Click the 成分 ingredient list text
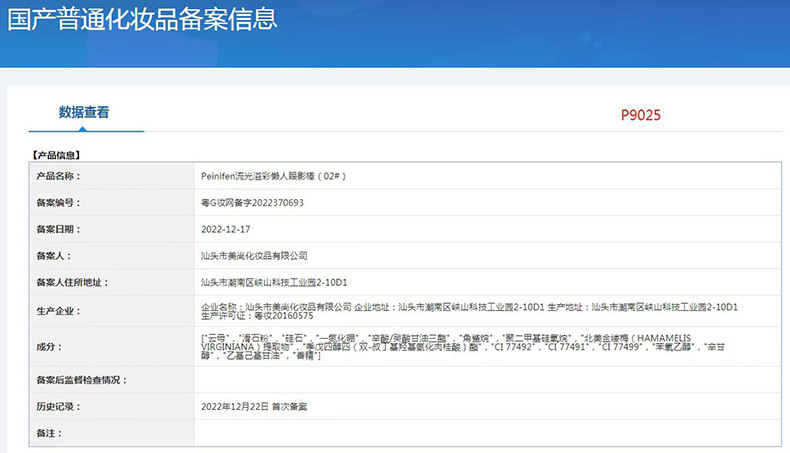 pyautogui.click(x=463, y=347)
